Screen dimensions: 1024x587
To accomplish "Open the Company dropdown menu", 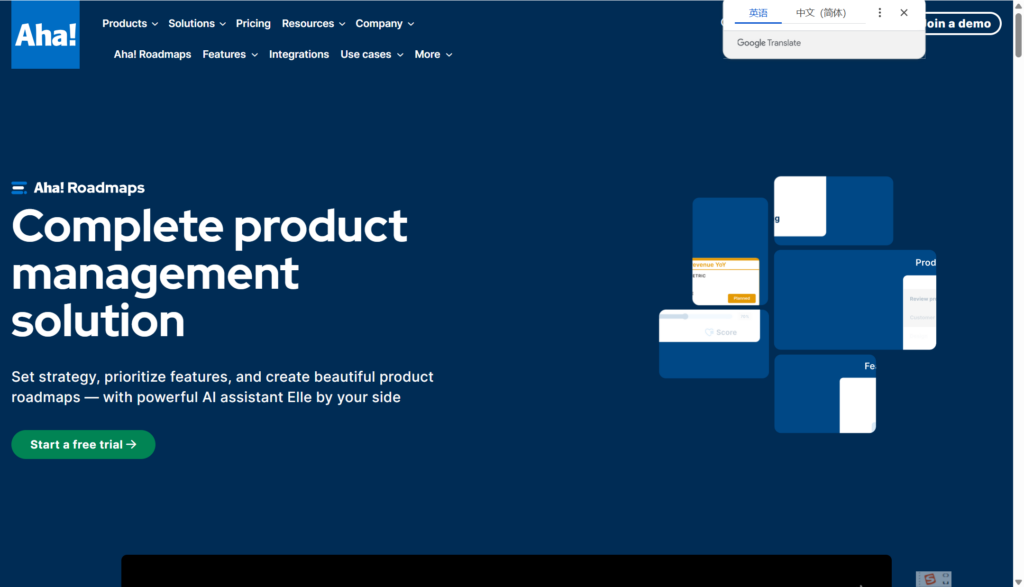I will point(385,23).
